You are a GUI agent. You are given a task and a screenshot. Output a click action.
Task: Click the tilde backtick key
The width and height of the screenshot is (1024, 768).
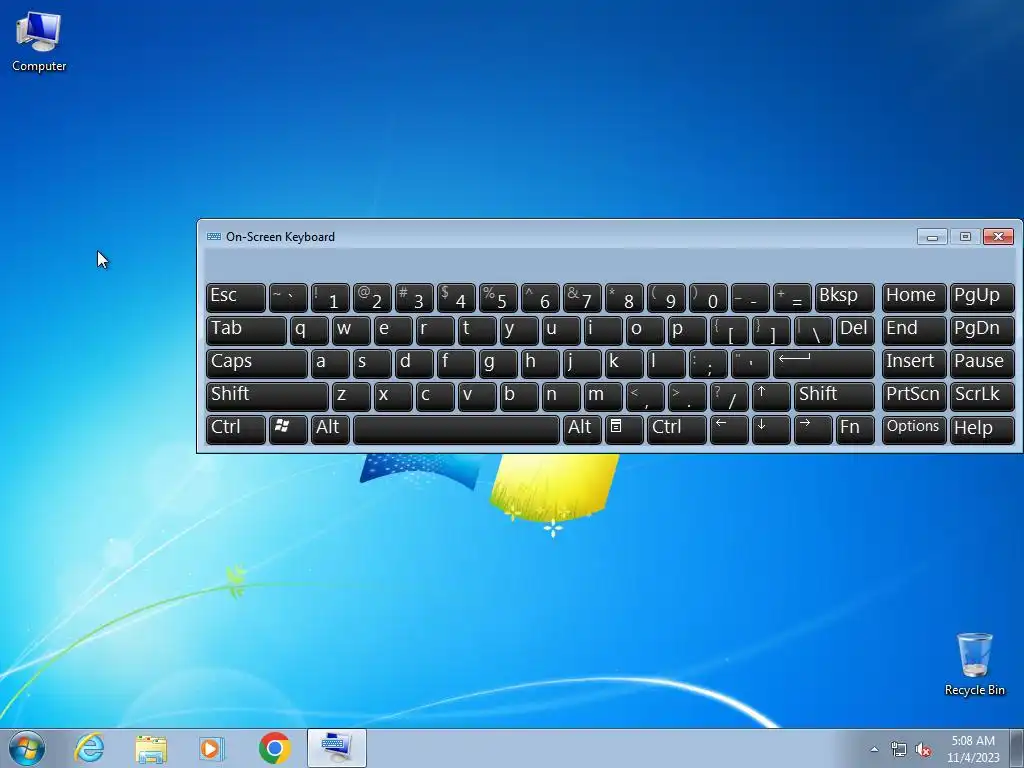coord(288,297)
